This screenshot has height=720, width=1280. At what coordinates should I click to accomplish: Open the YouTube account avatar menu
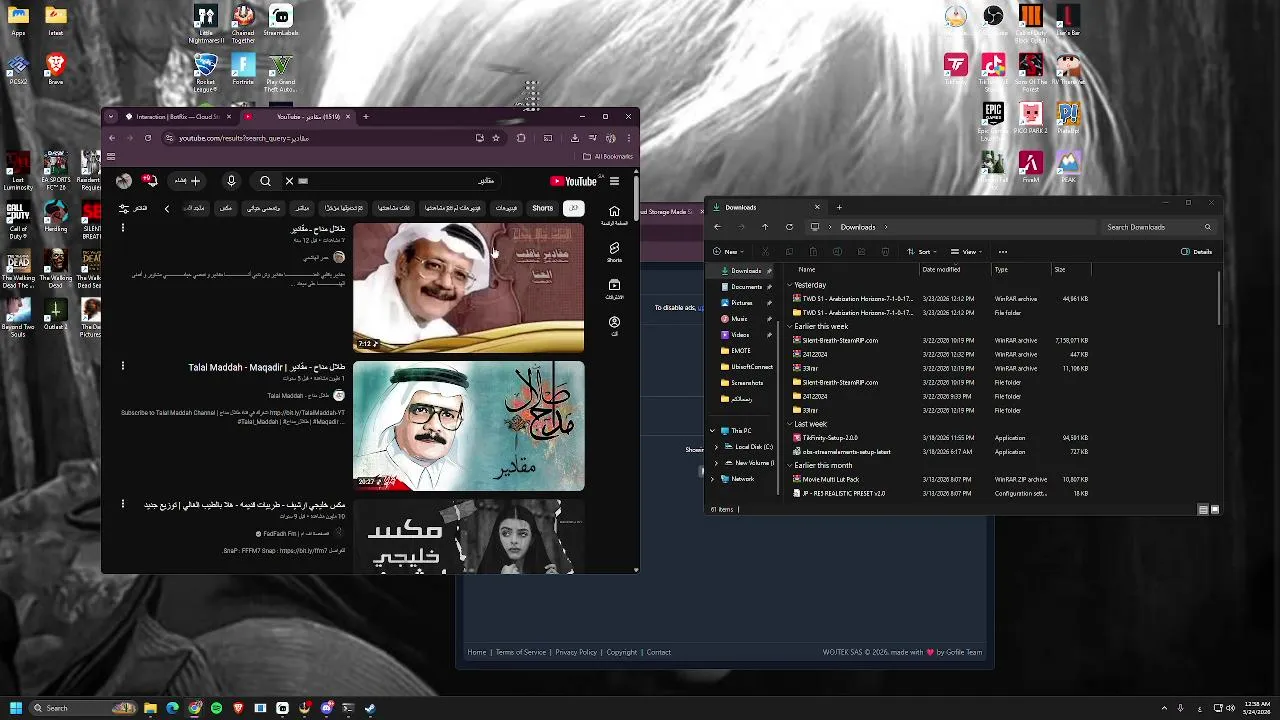[123, 181]
